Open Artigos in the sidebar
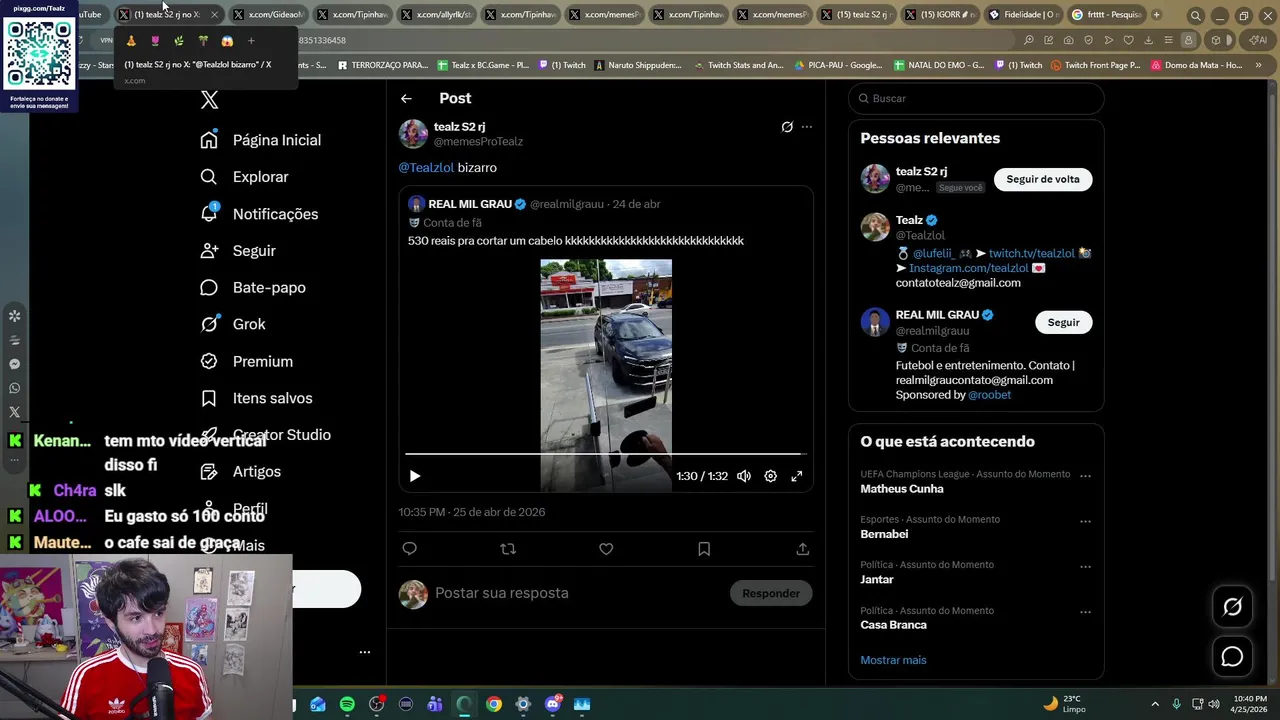 pos(241,471)
